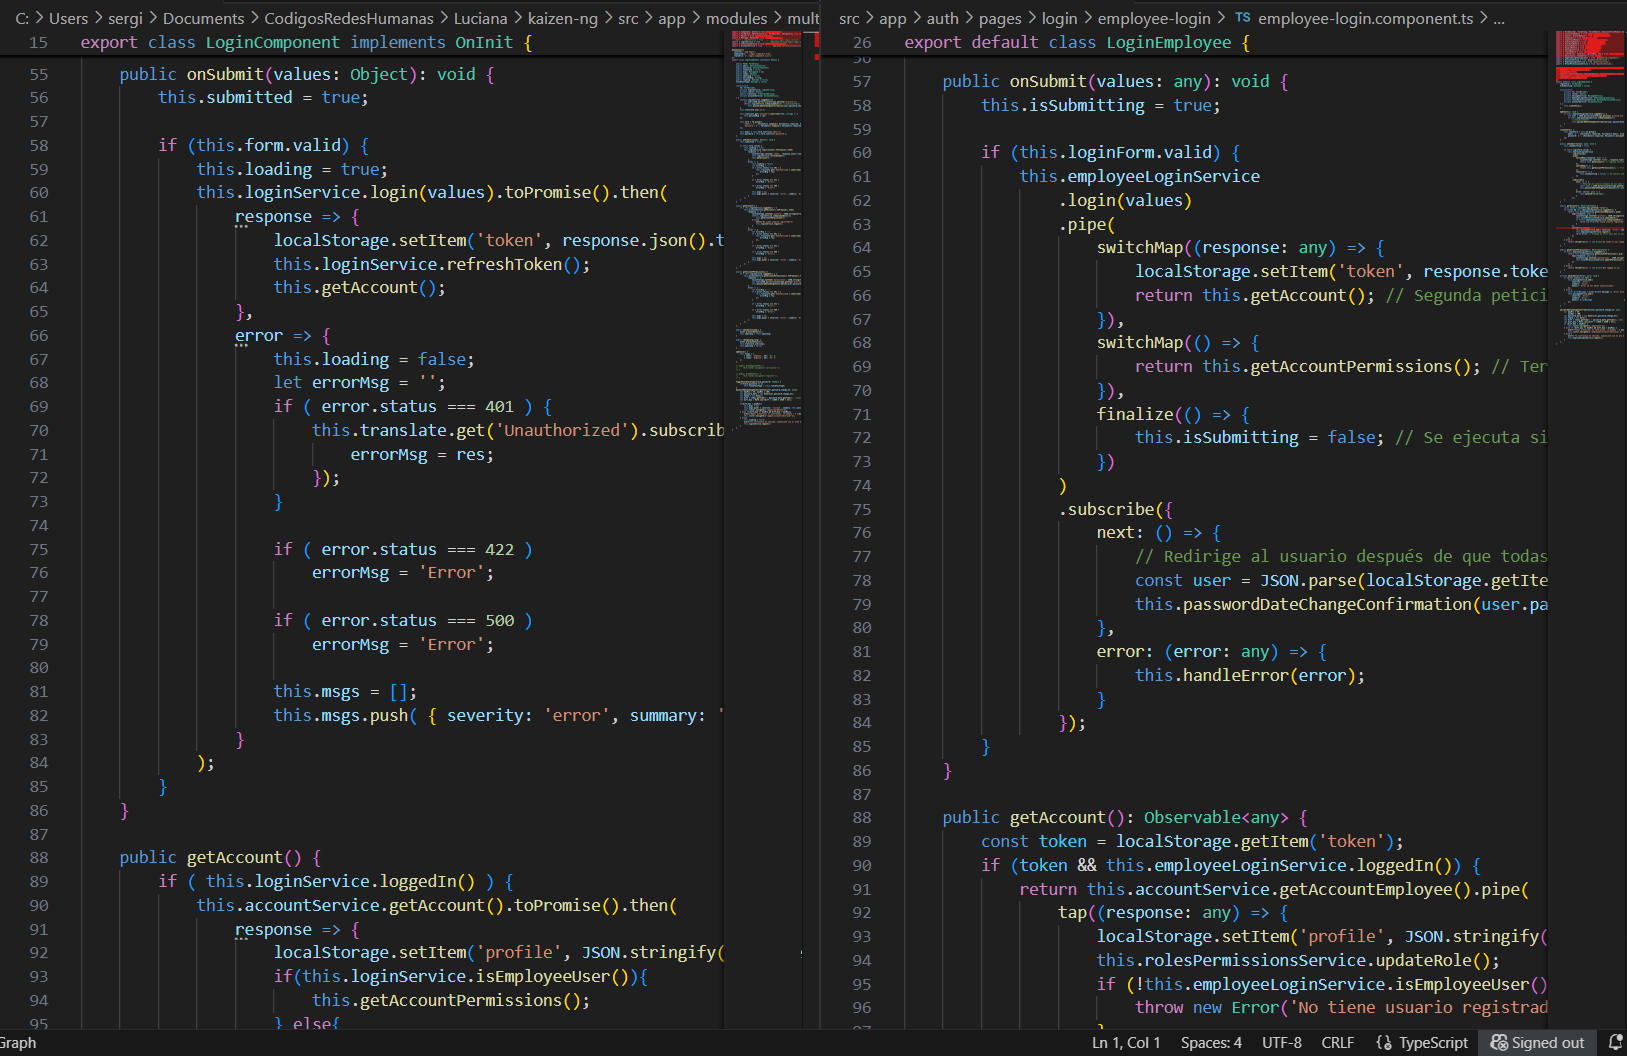Open the TypeScript language mode selector
Image resolution: width=1627 pixels, height=1056 pixels.
coord(1432,1042)
